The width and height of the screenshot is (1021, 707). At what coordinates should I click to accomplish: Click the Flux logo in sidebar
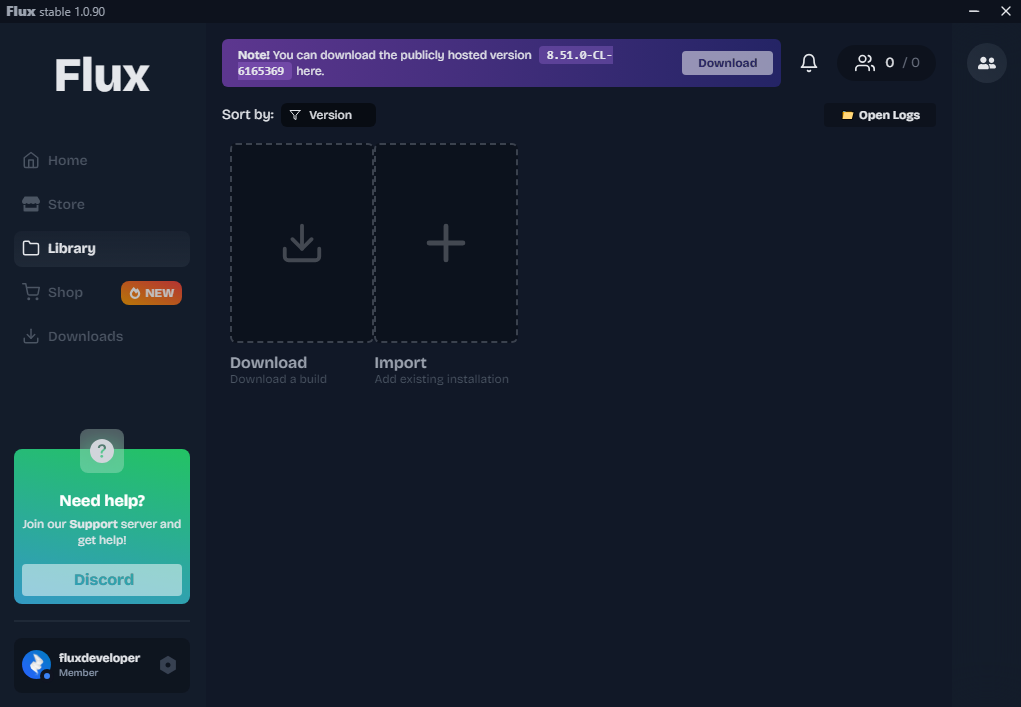point(102,75)
